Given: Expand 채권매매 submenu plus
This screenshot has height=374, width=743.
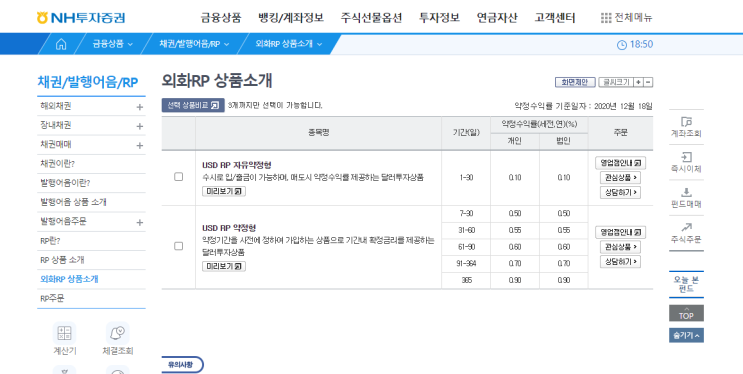Looking at the screenshot, I should tap(140, 146).
